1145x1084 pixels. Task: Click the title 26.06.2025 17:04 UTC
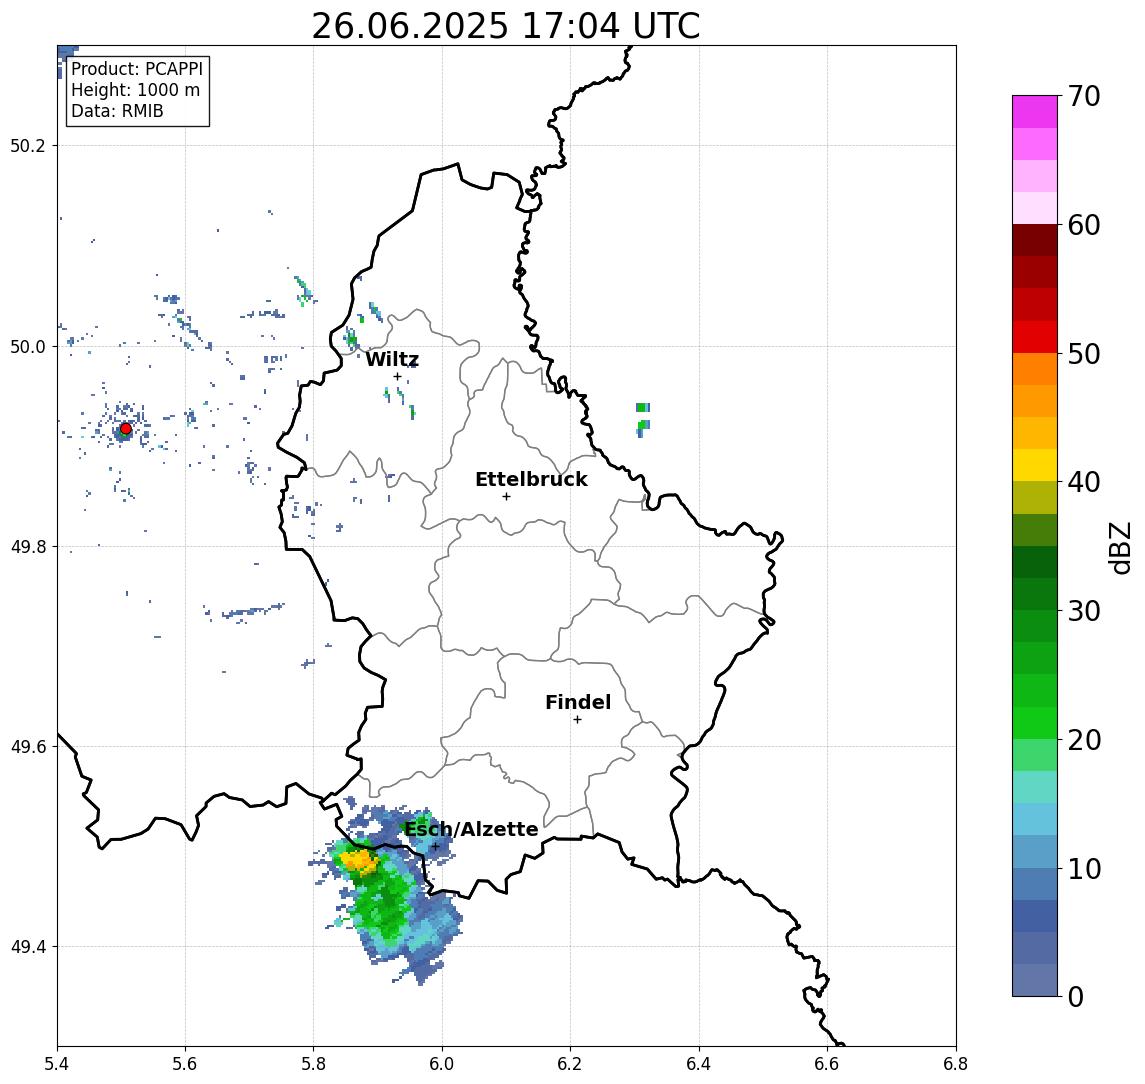(x=506, y=26)
